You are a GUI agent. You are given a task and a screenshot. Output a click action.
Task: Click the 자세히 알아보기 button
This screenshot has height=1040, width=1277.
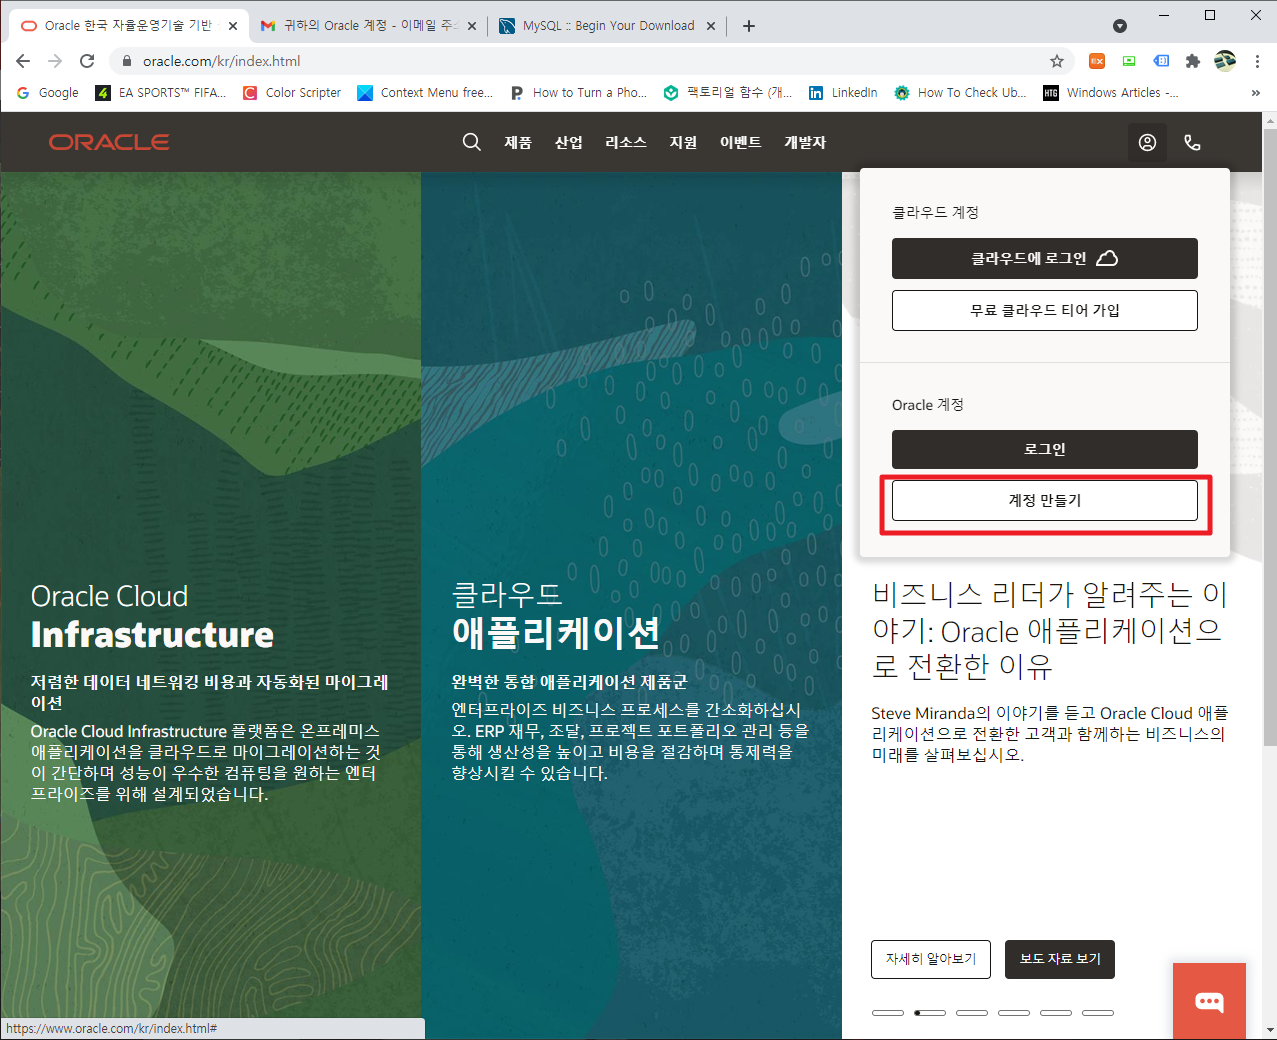931,959
